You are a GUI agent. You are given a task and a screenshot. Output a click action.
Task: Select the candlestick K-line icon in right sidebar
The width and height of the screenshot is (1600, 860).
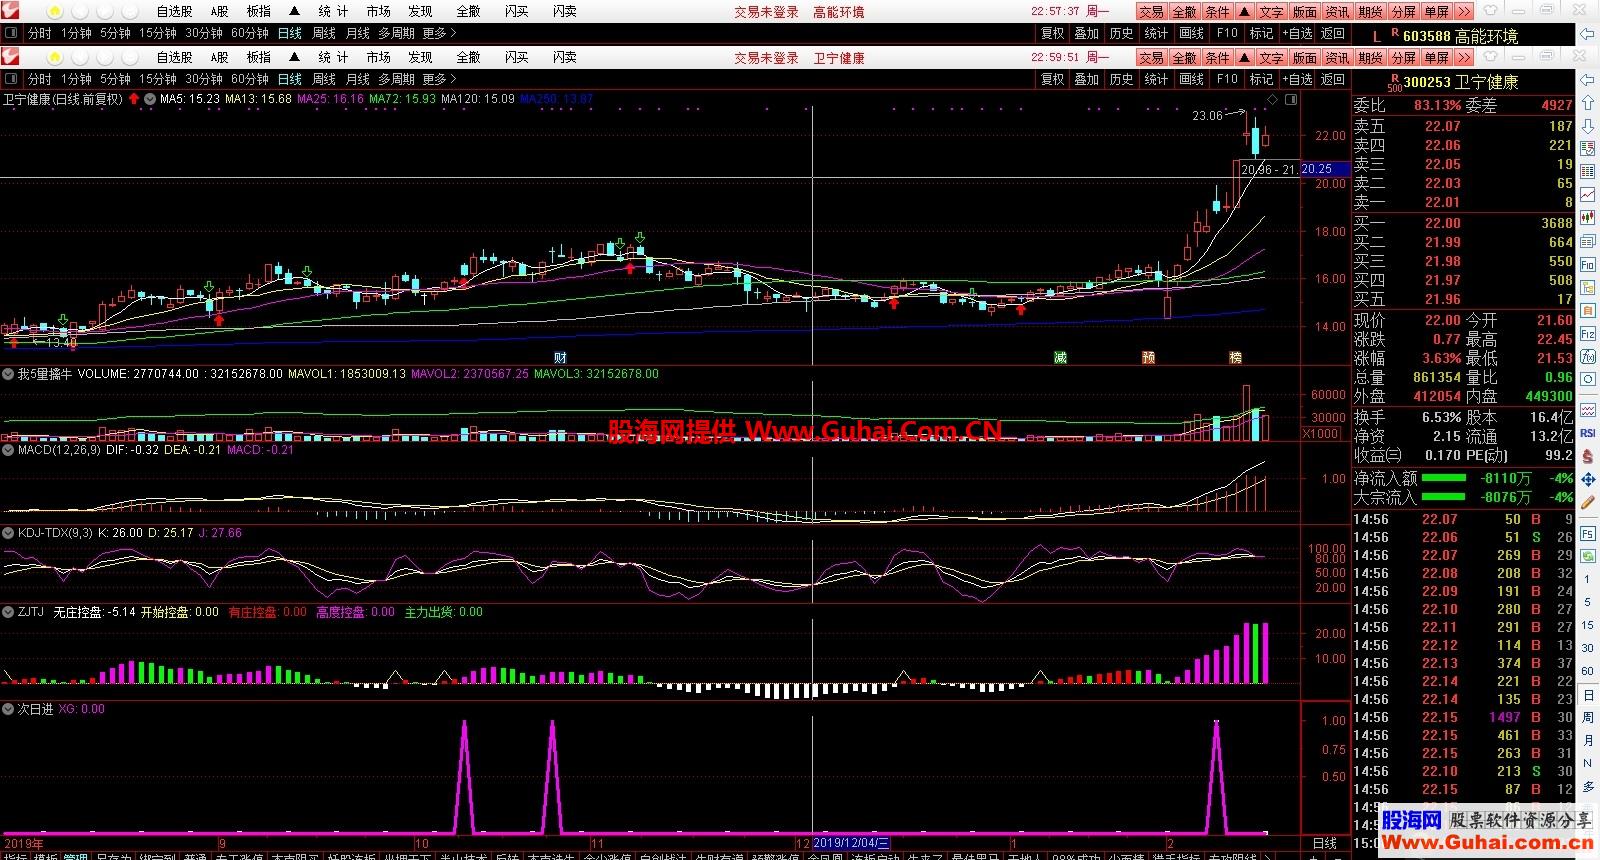coord(1586,217)
